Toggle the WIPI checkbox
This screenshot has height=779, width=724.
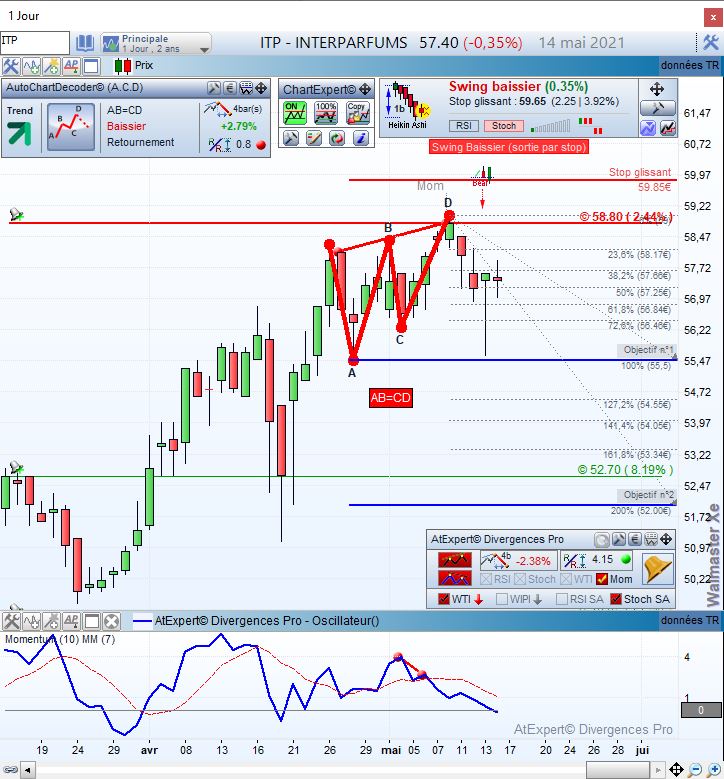502,599
